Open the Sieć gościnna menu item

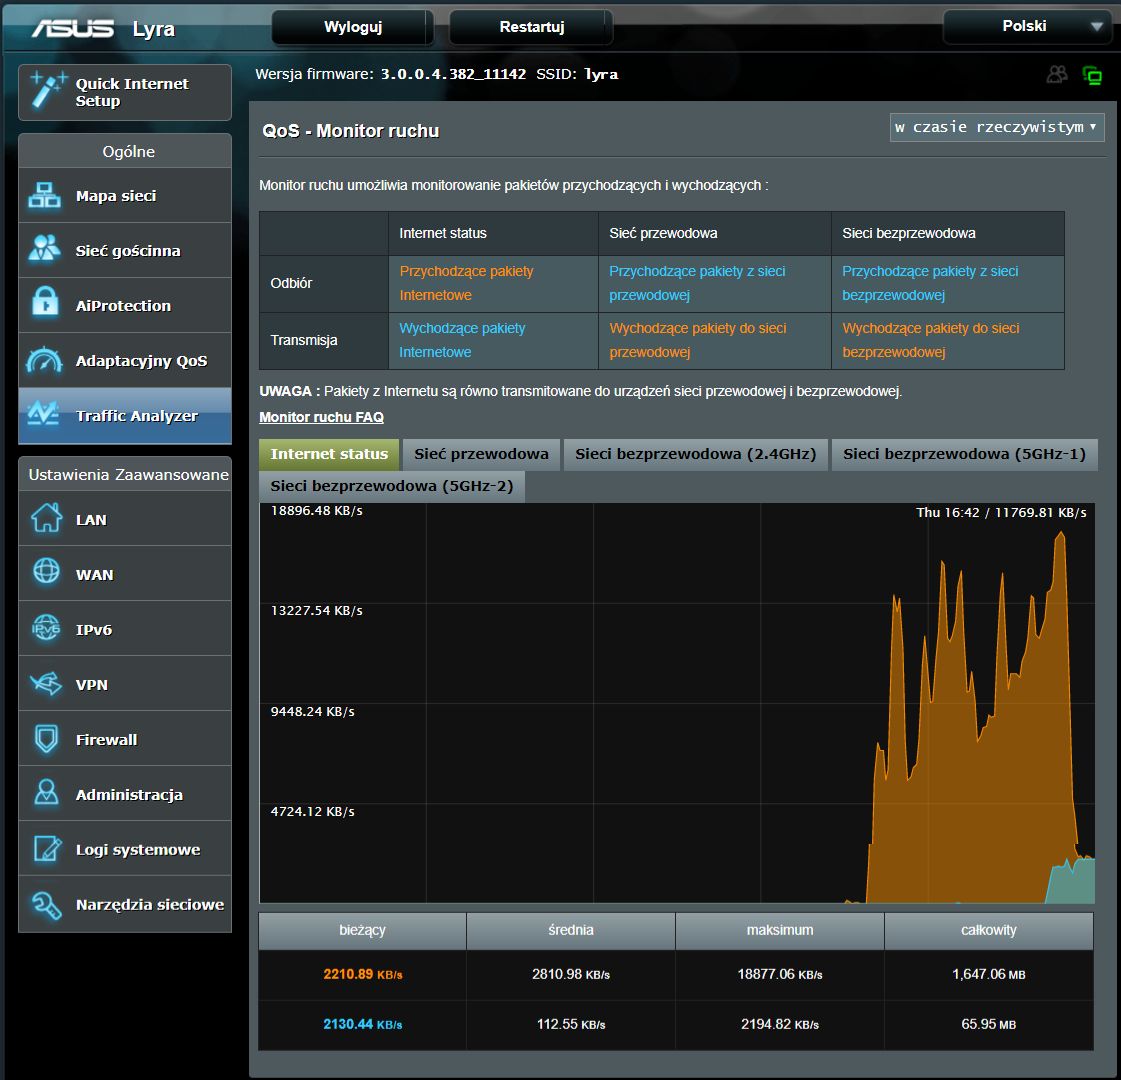pyautogui.click(x=125, y=250)
